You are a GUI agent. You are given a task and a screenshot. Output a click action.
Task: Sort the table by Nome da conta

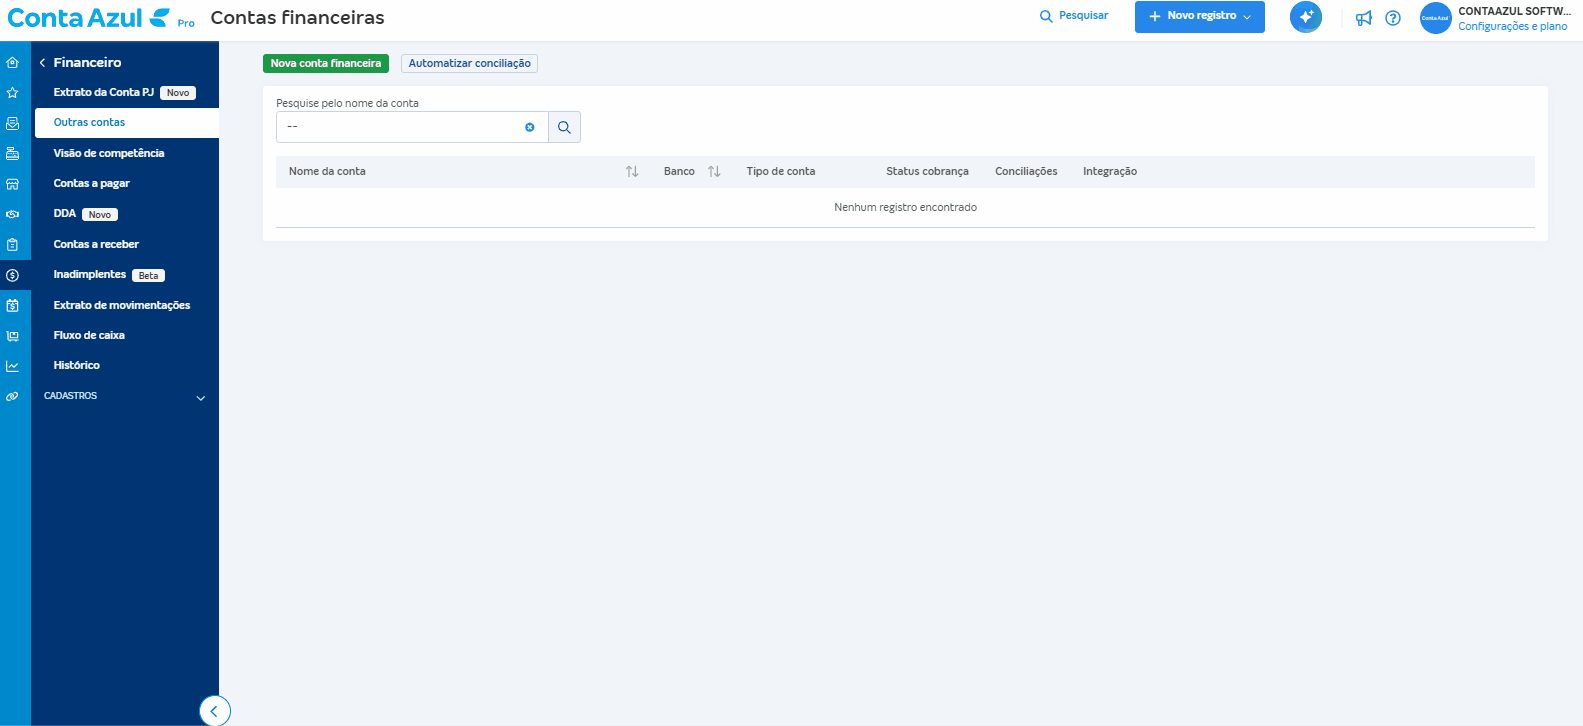coord(632,172)
